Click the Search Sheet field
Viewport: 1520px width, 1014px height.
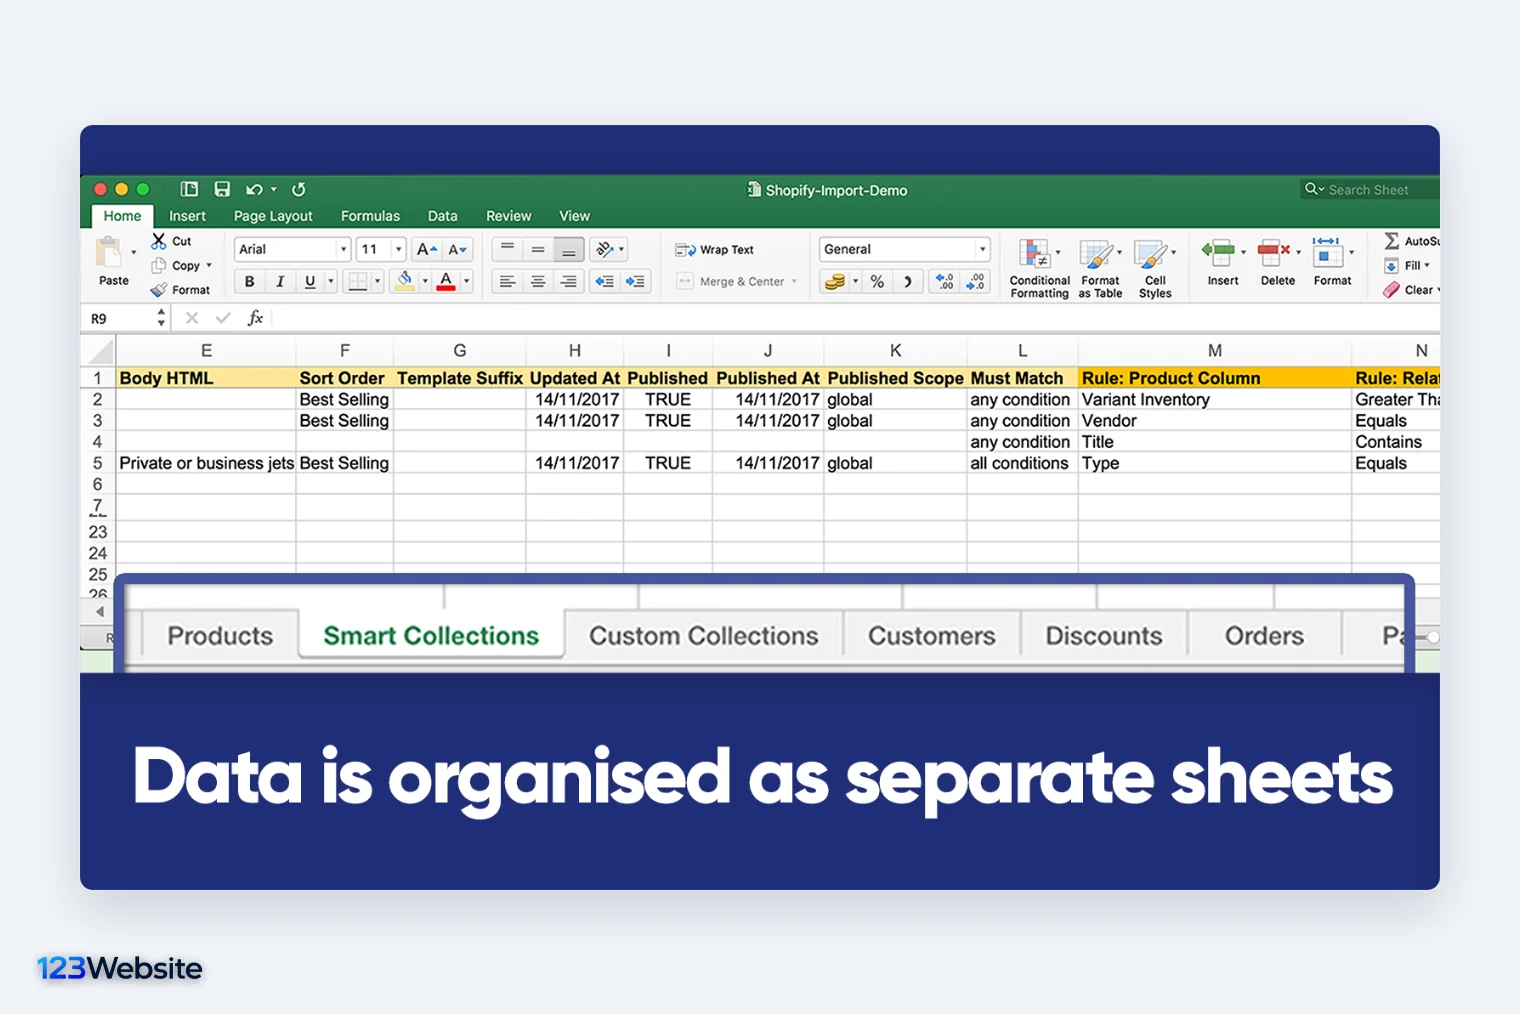(1368, 190)
